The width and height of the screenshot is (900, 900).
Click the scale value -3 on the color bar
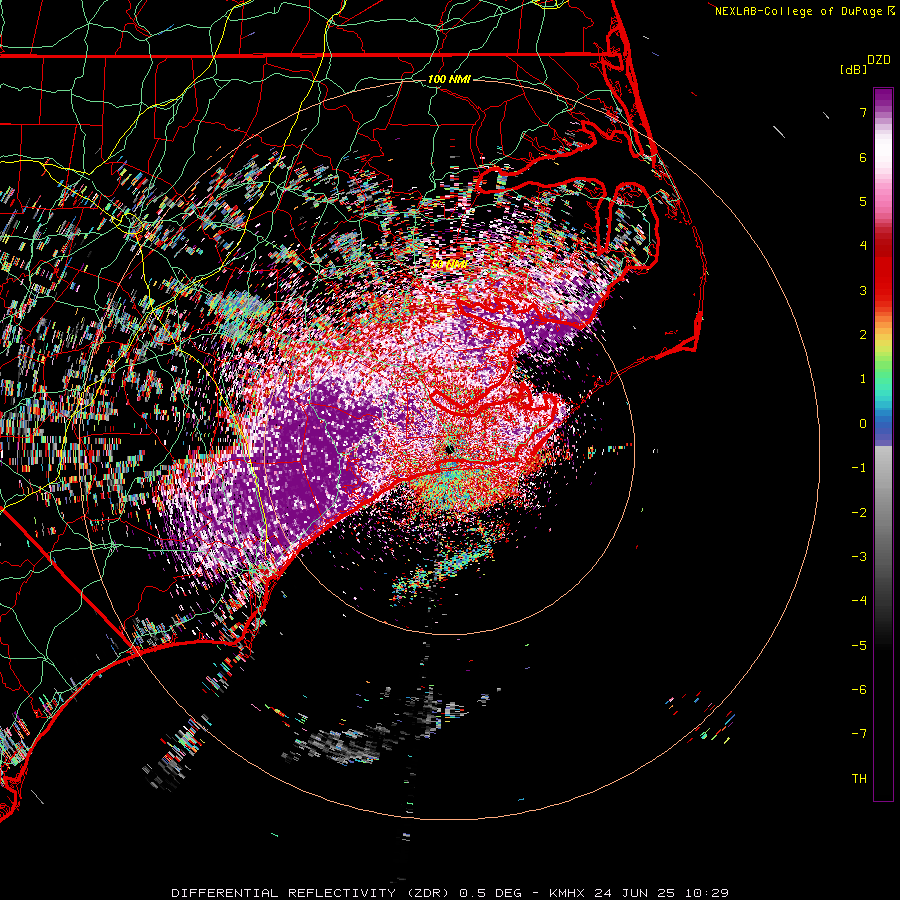tap(859, 557)
